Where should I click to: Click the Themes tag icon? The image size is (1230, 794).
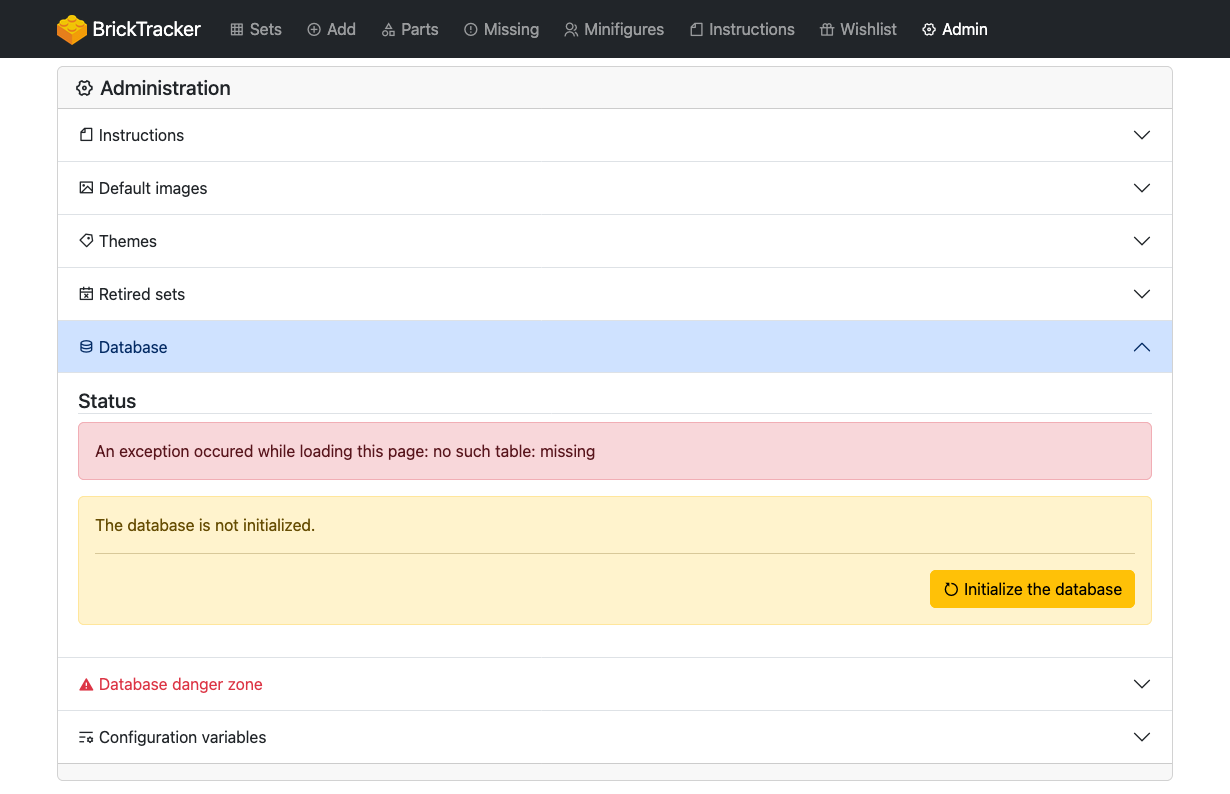pyautogui.click(x=86, y=241)
